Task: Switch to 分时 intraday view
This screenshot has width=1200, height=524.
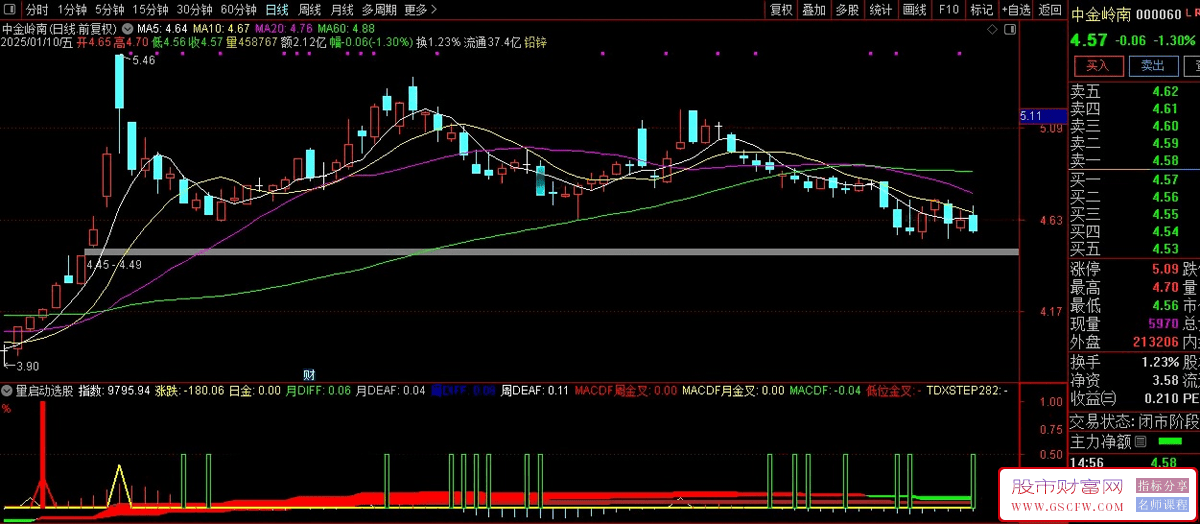Action: pos(36,9)
